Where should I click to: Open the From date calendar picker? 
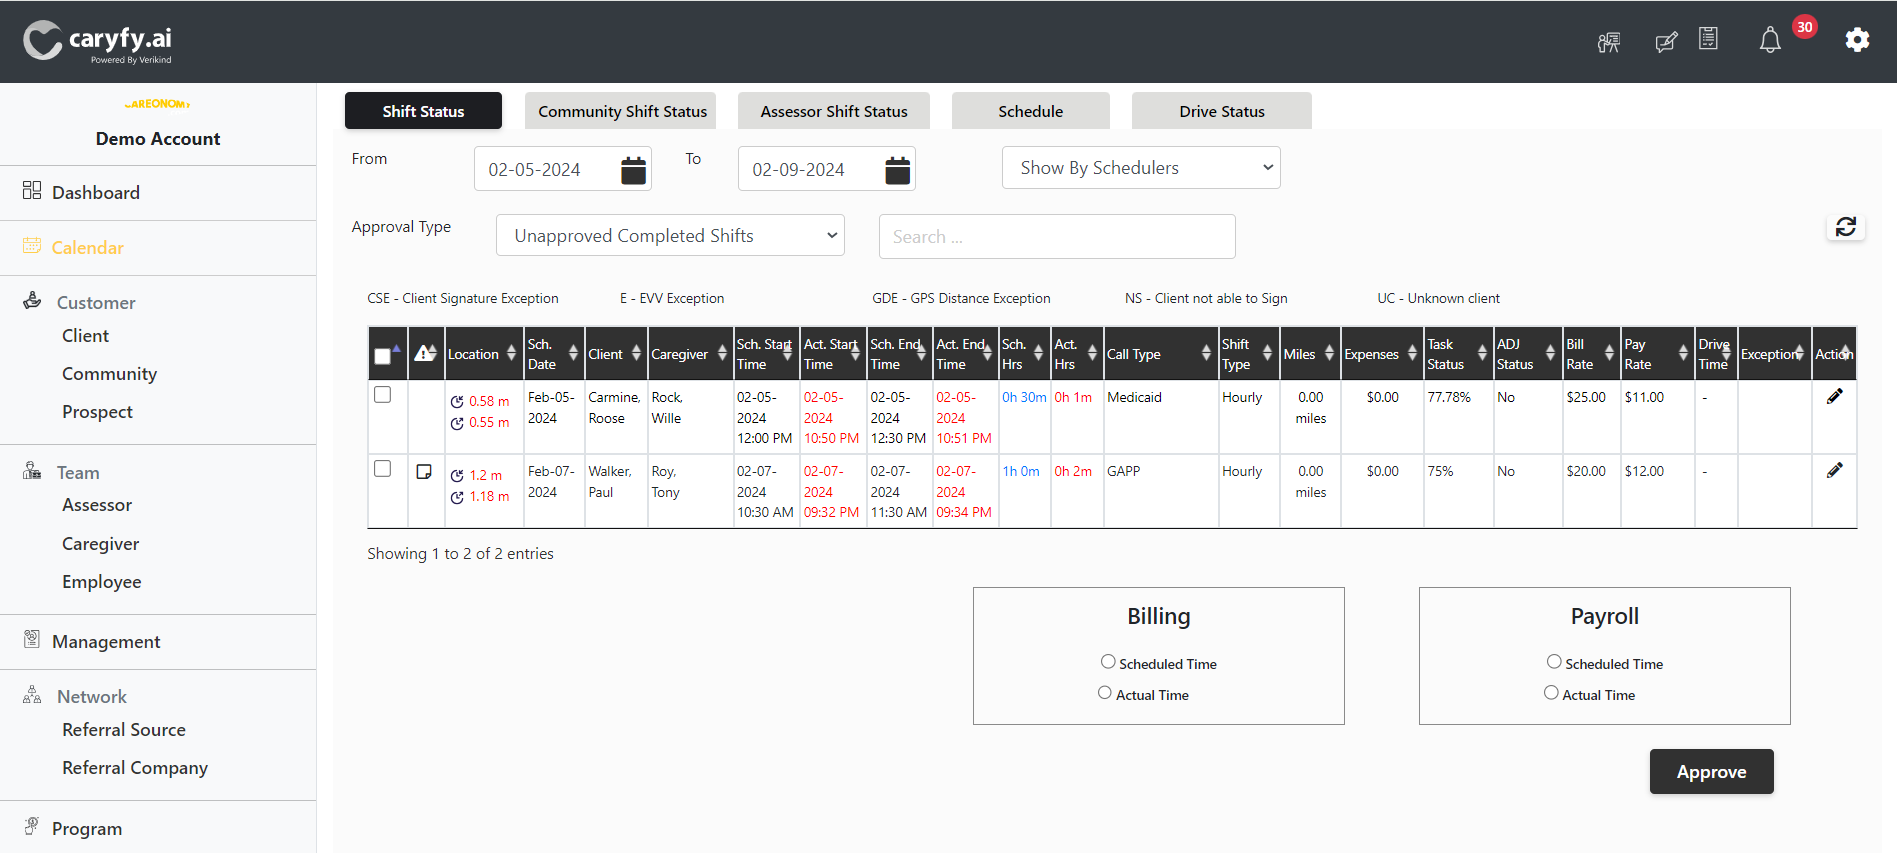tap(633, 170)
